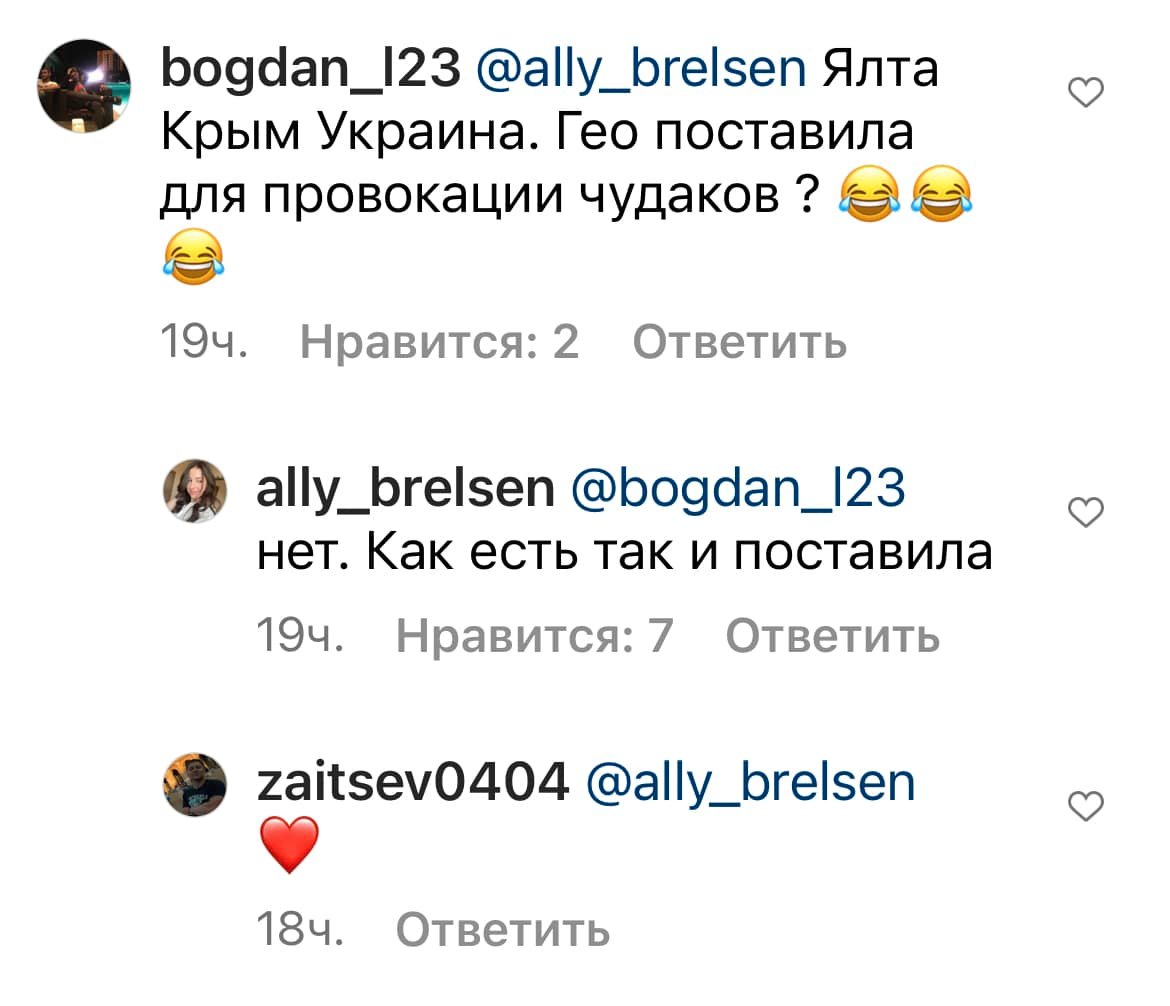Open the bogdan_l23 username link
Image resolution: width=1170 pixels, height=1006 pixels.
[x=310, y=70]
